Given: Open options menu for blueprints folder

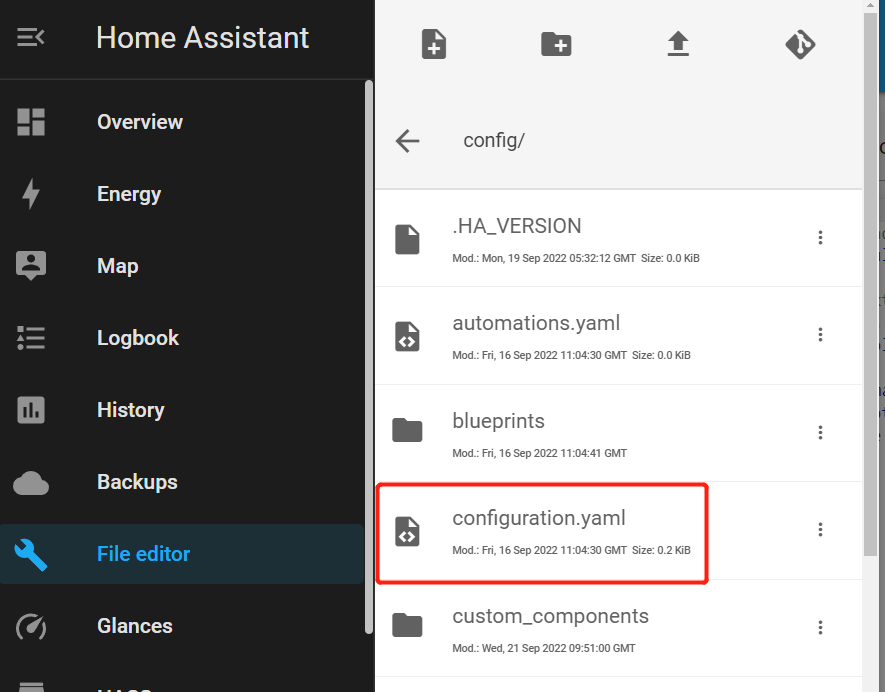Looking at the screenshot, I should coord(820,432).
